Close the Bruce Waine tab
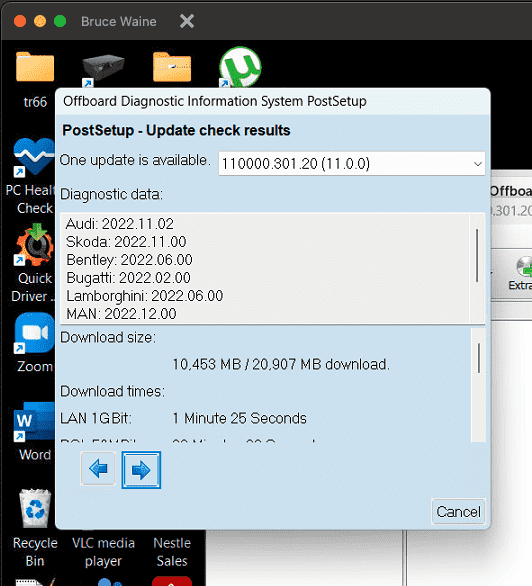 pos(187,21)
